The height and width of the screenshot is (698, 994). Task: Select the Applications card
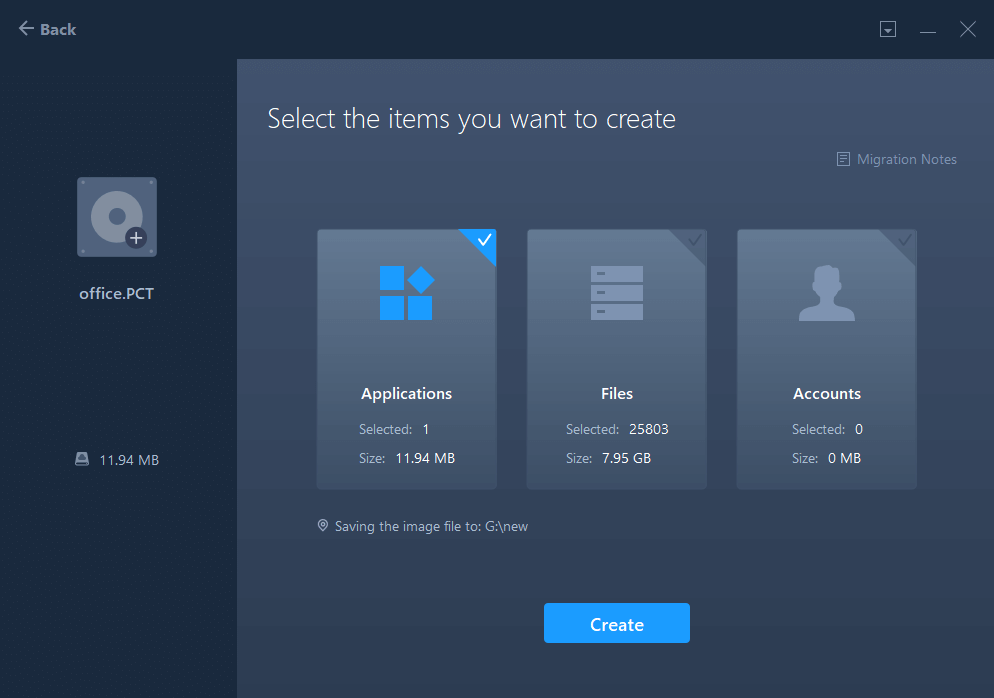point(406,360)
